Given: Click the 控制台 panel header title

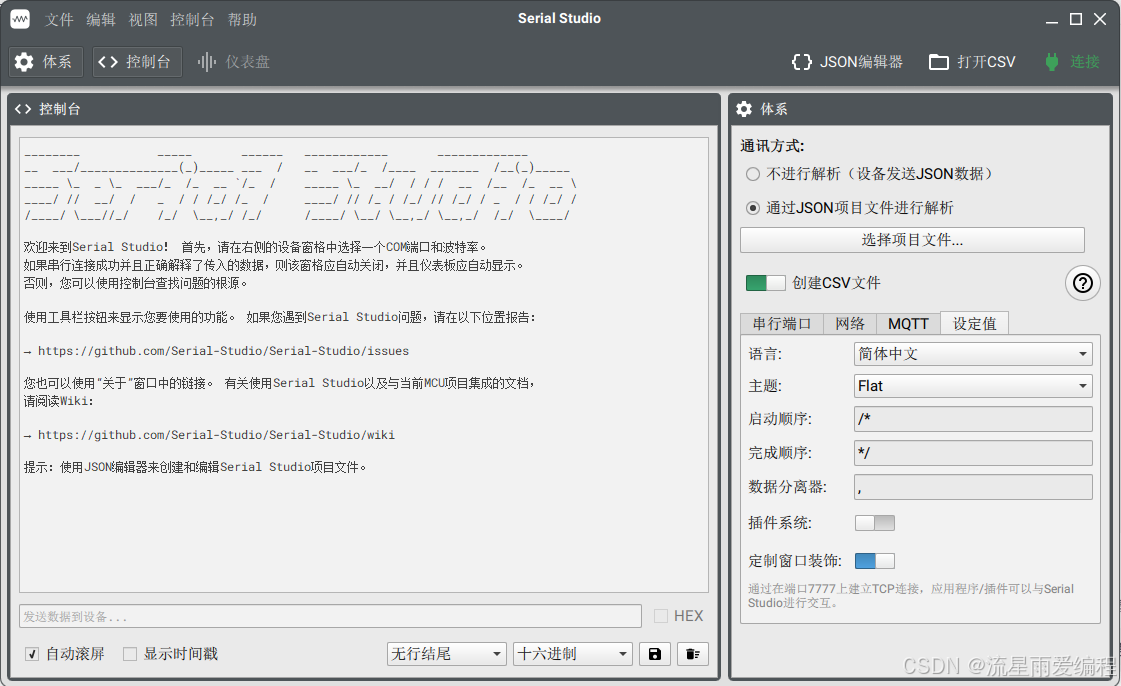Looking at the screenshot, I should coord(59,109).
